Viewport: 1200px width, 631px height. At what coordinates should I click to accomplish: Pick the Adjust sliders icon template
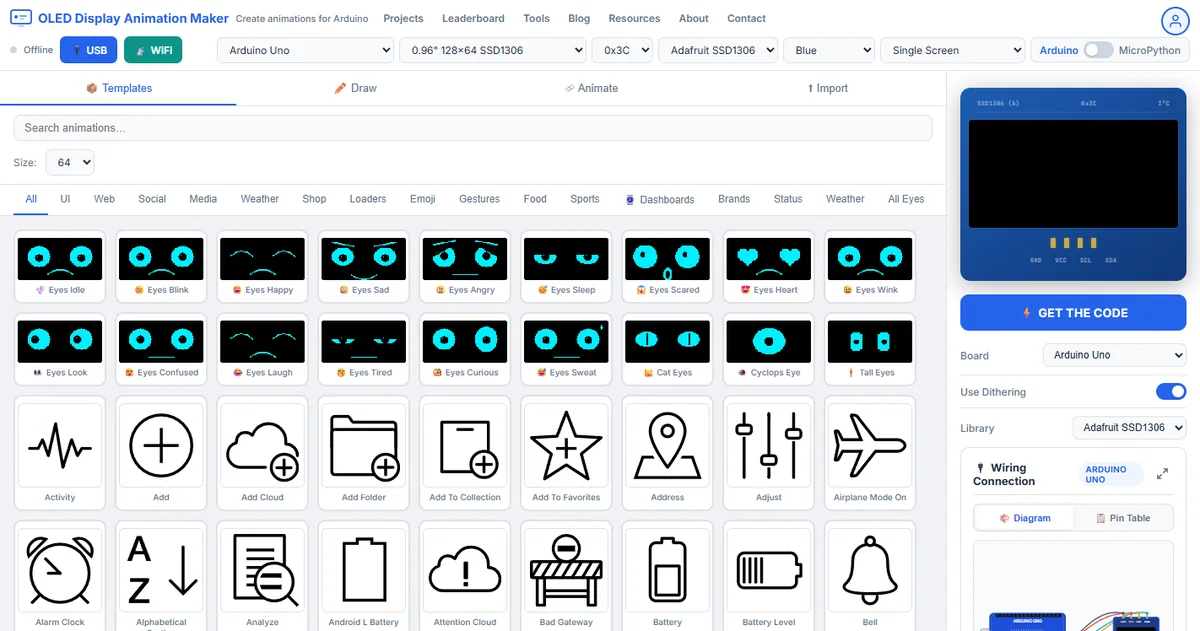tap(769, 453)
